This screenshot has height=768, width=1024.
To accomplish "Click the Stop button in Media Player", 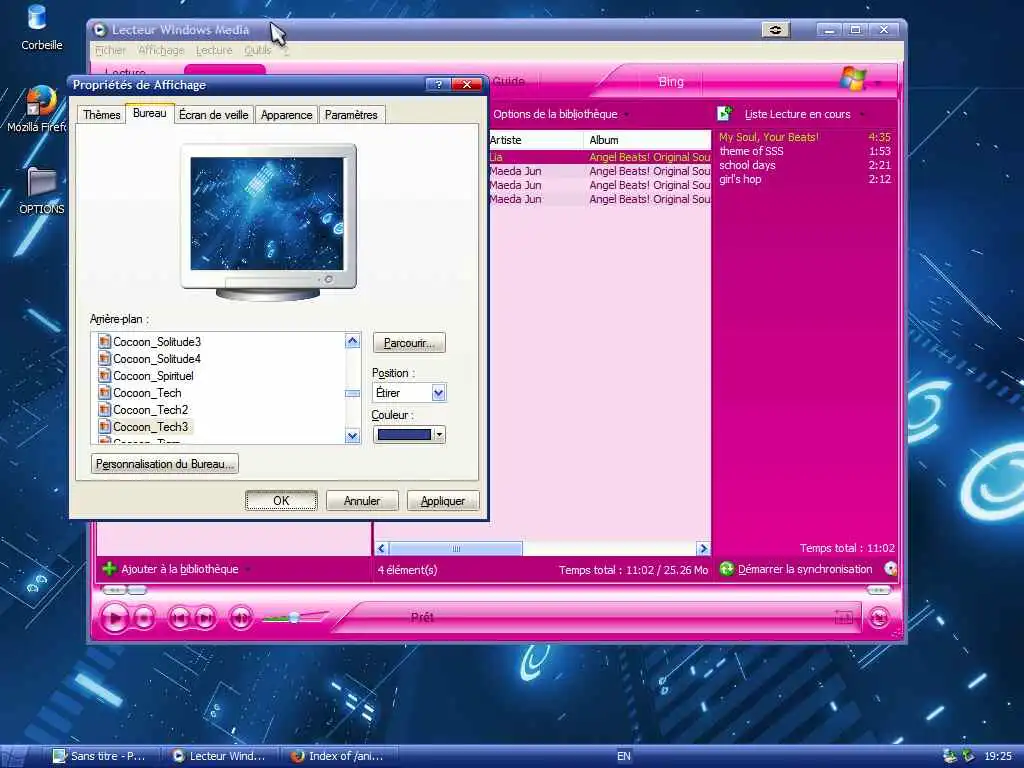I will coord(144,617).
